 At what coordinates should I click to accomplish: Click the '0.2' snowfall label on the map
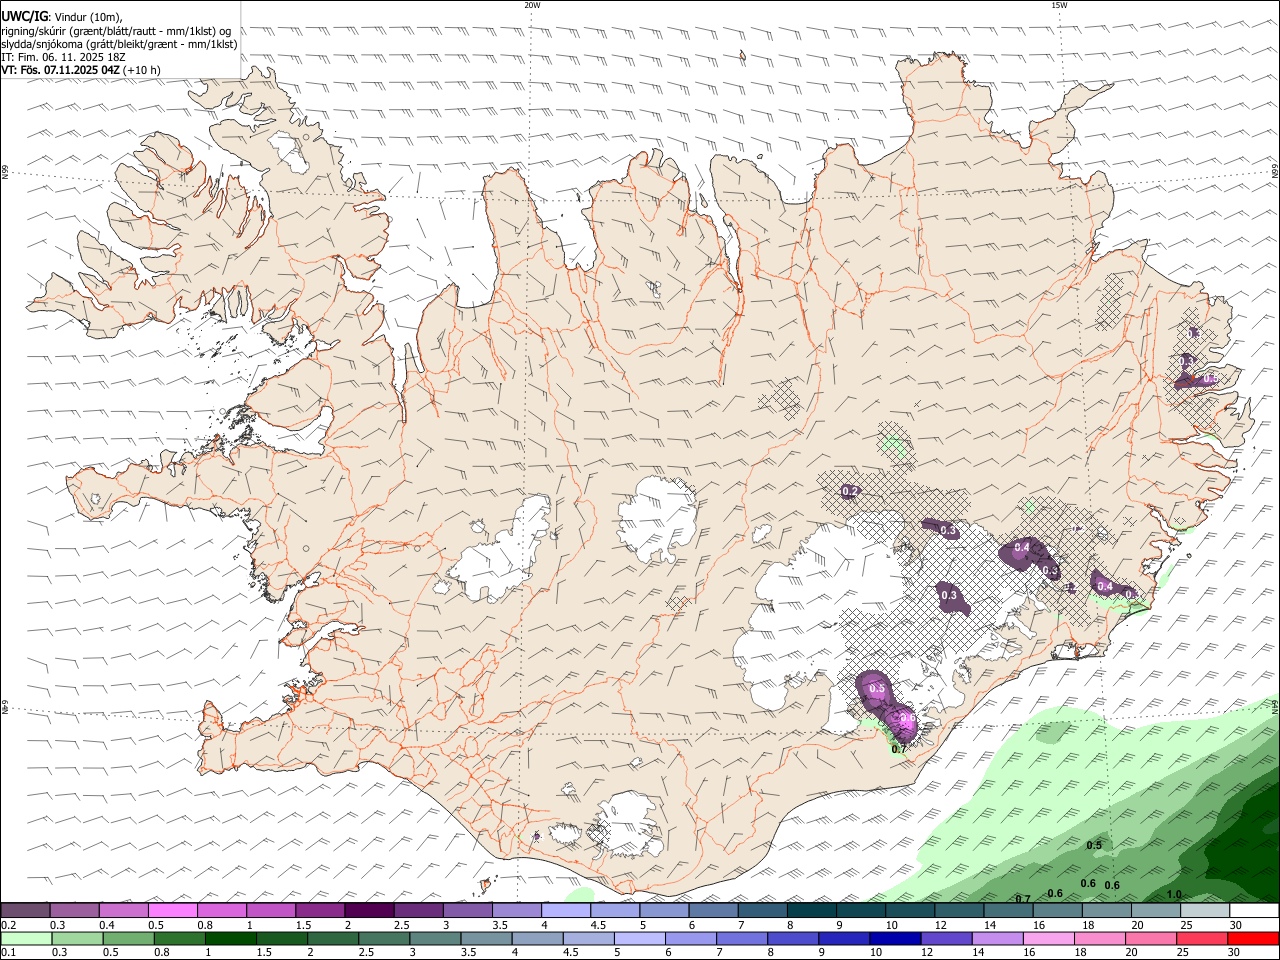(851, 491)
